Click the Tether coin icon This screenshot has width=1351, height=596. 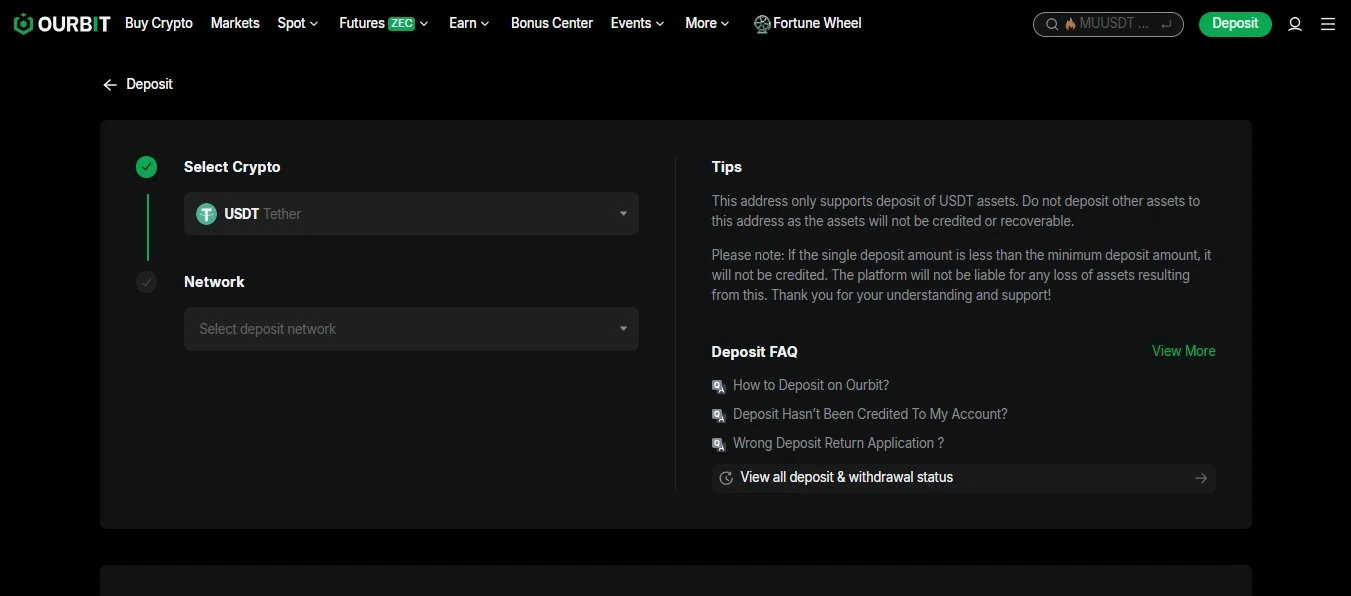point(207,214)
